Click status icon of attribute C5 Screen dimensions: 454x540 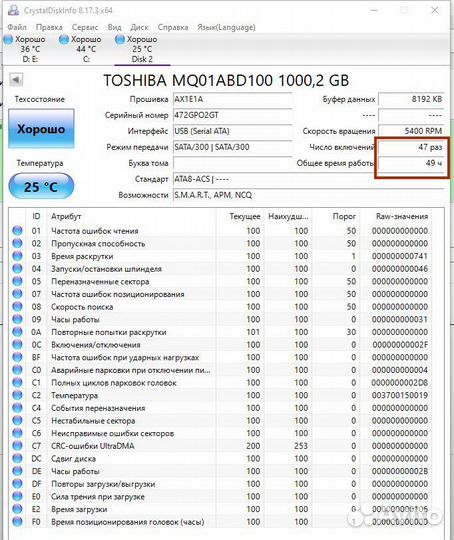[x=17, y=420]
